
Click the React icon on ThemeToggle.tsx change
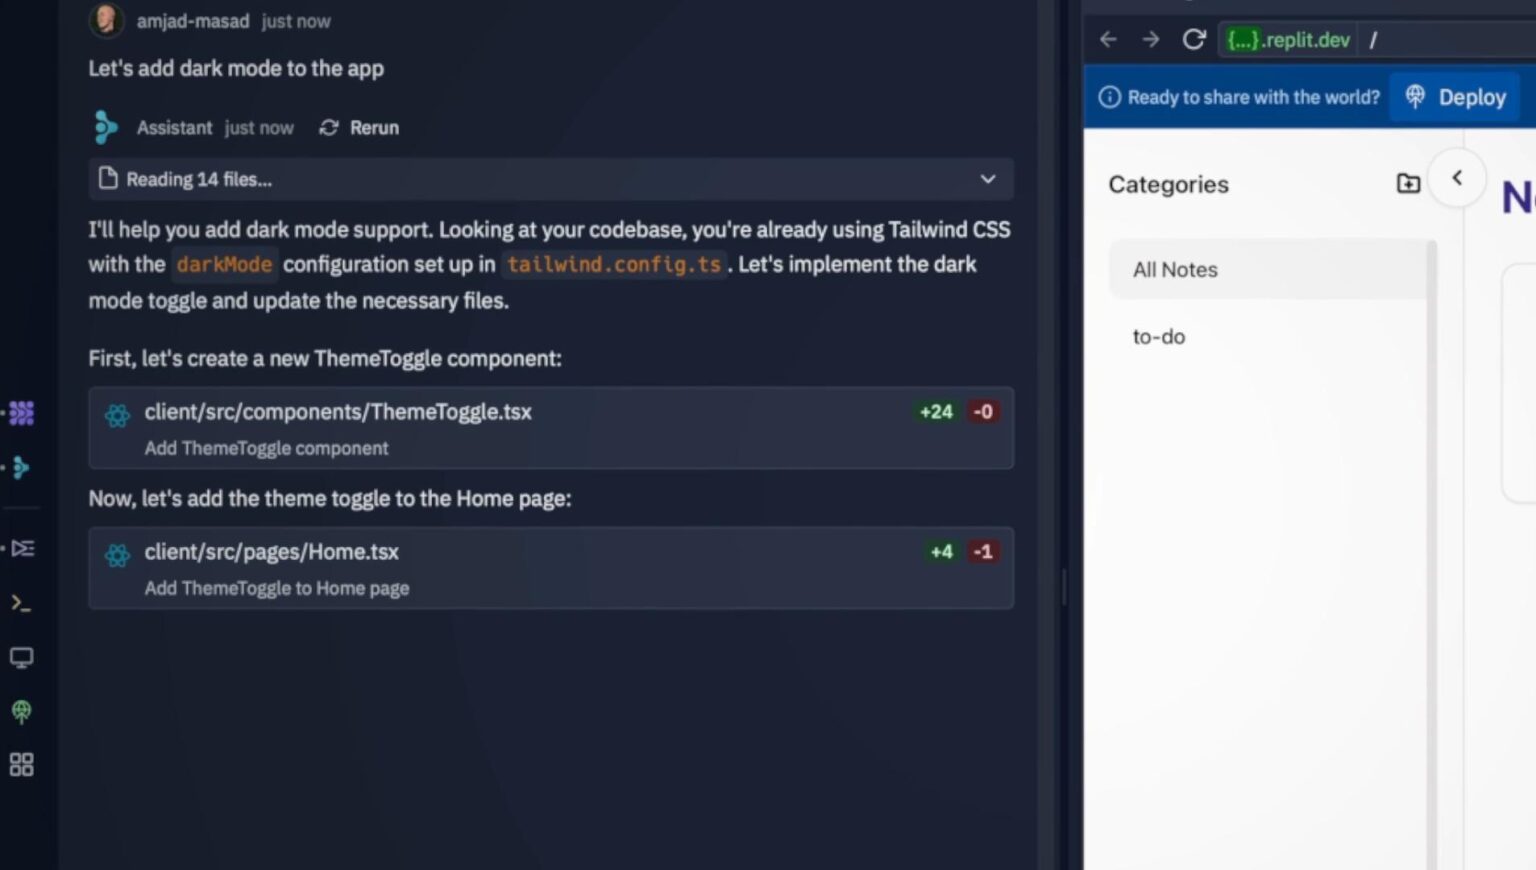(x=117, y=414)
